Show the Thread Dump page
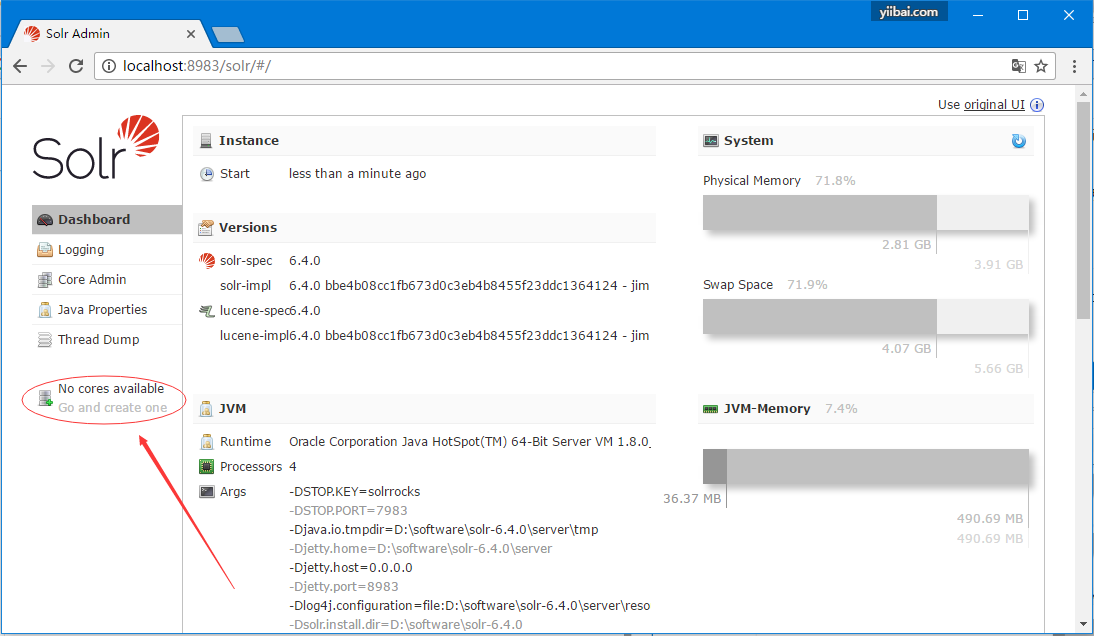Viewport: 1094px width, 636px height. [98, 340]
